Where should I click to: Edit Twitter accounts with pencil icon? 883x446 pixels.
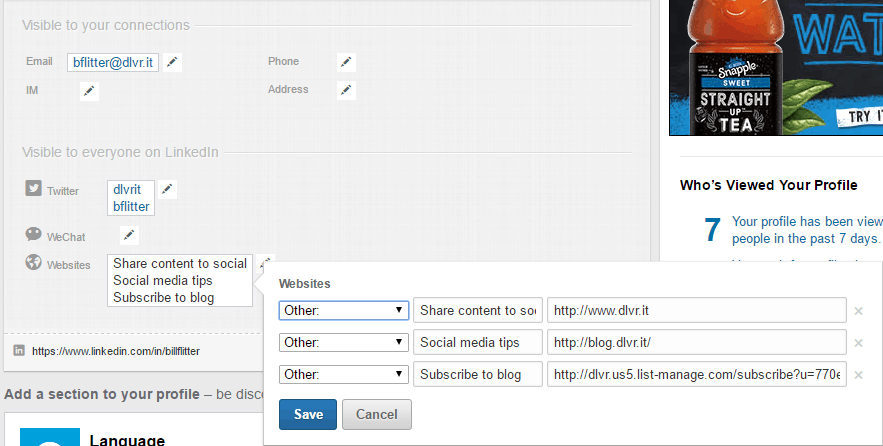(x=167, y=189)
